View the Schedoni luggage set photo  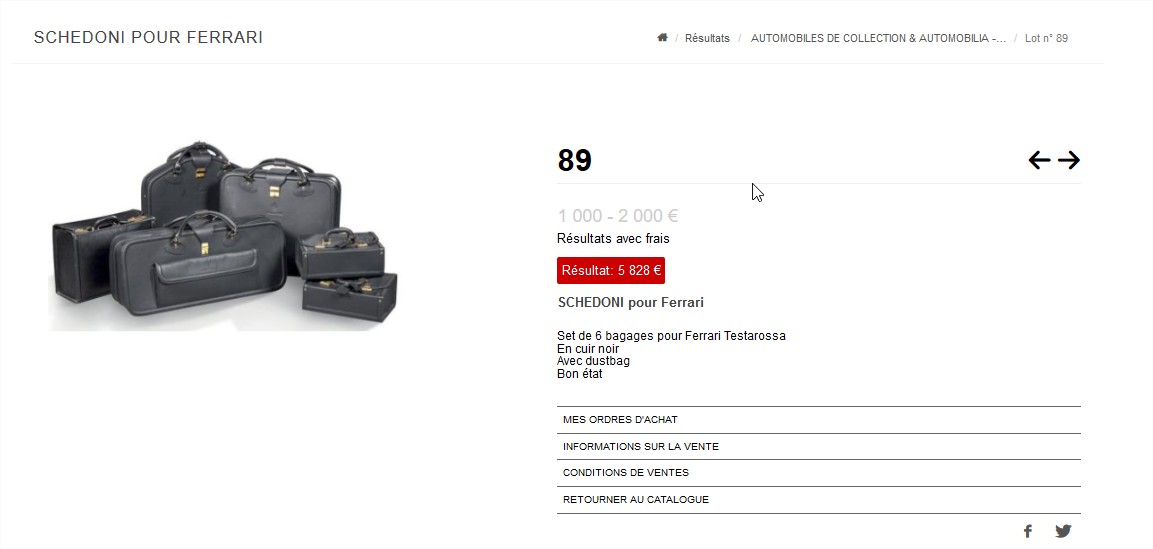tap(224, 234)
